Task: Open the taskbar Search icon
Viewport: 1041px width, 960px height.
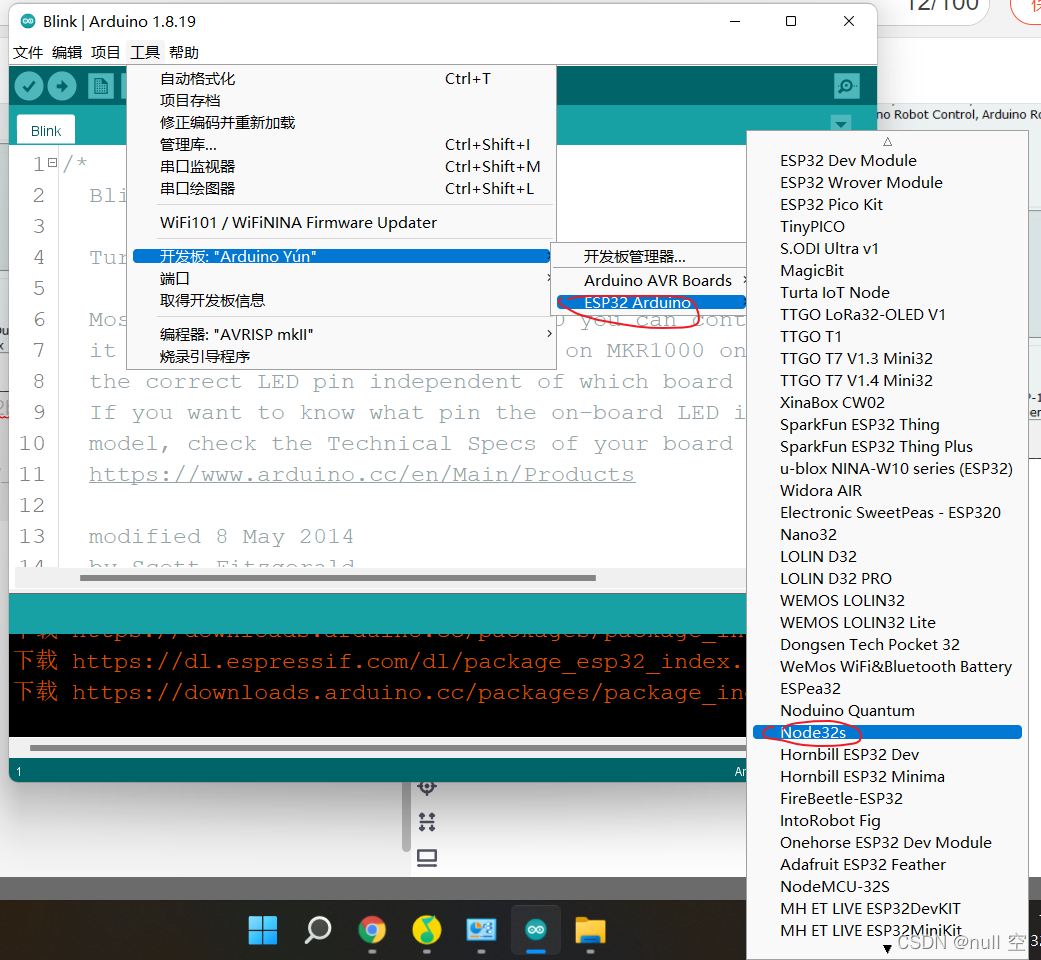Action: click(x=318, y=929)
